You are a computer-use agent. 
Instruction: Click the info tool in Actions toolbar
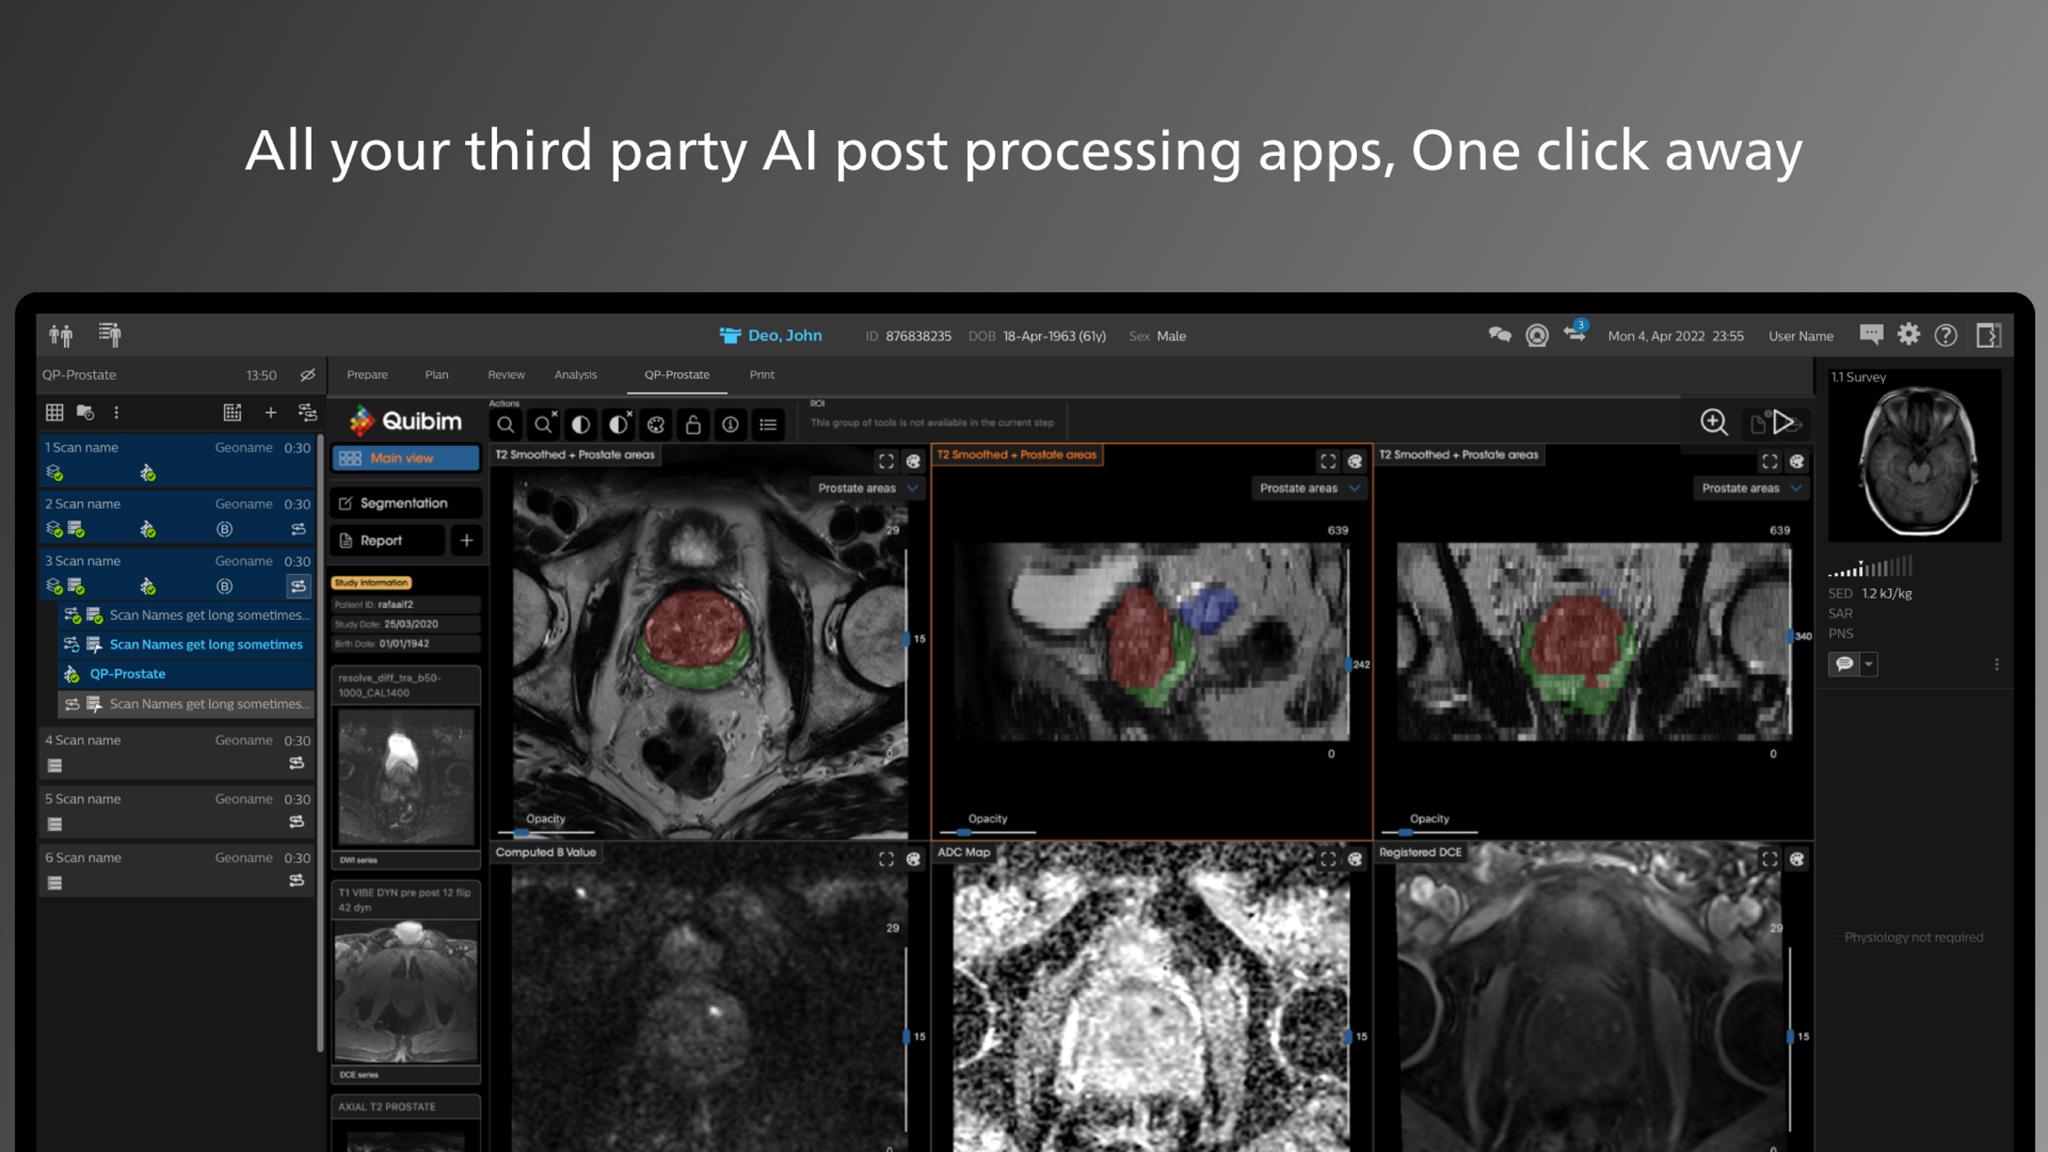tap(731, 425)
